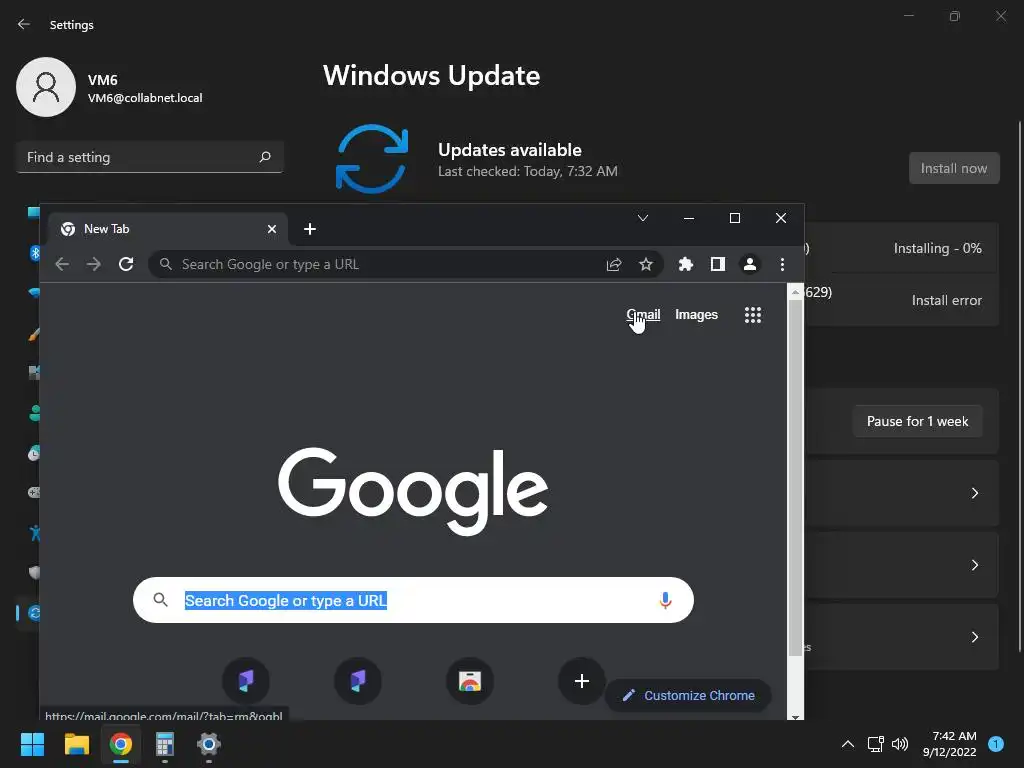Click the volume speaker tray icon

(x=900, y=744)
